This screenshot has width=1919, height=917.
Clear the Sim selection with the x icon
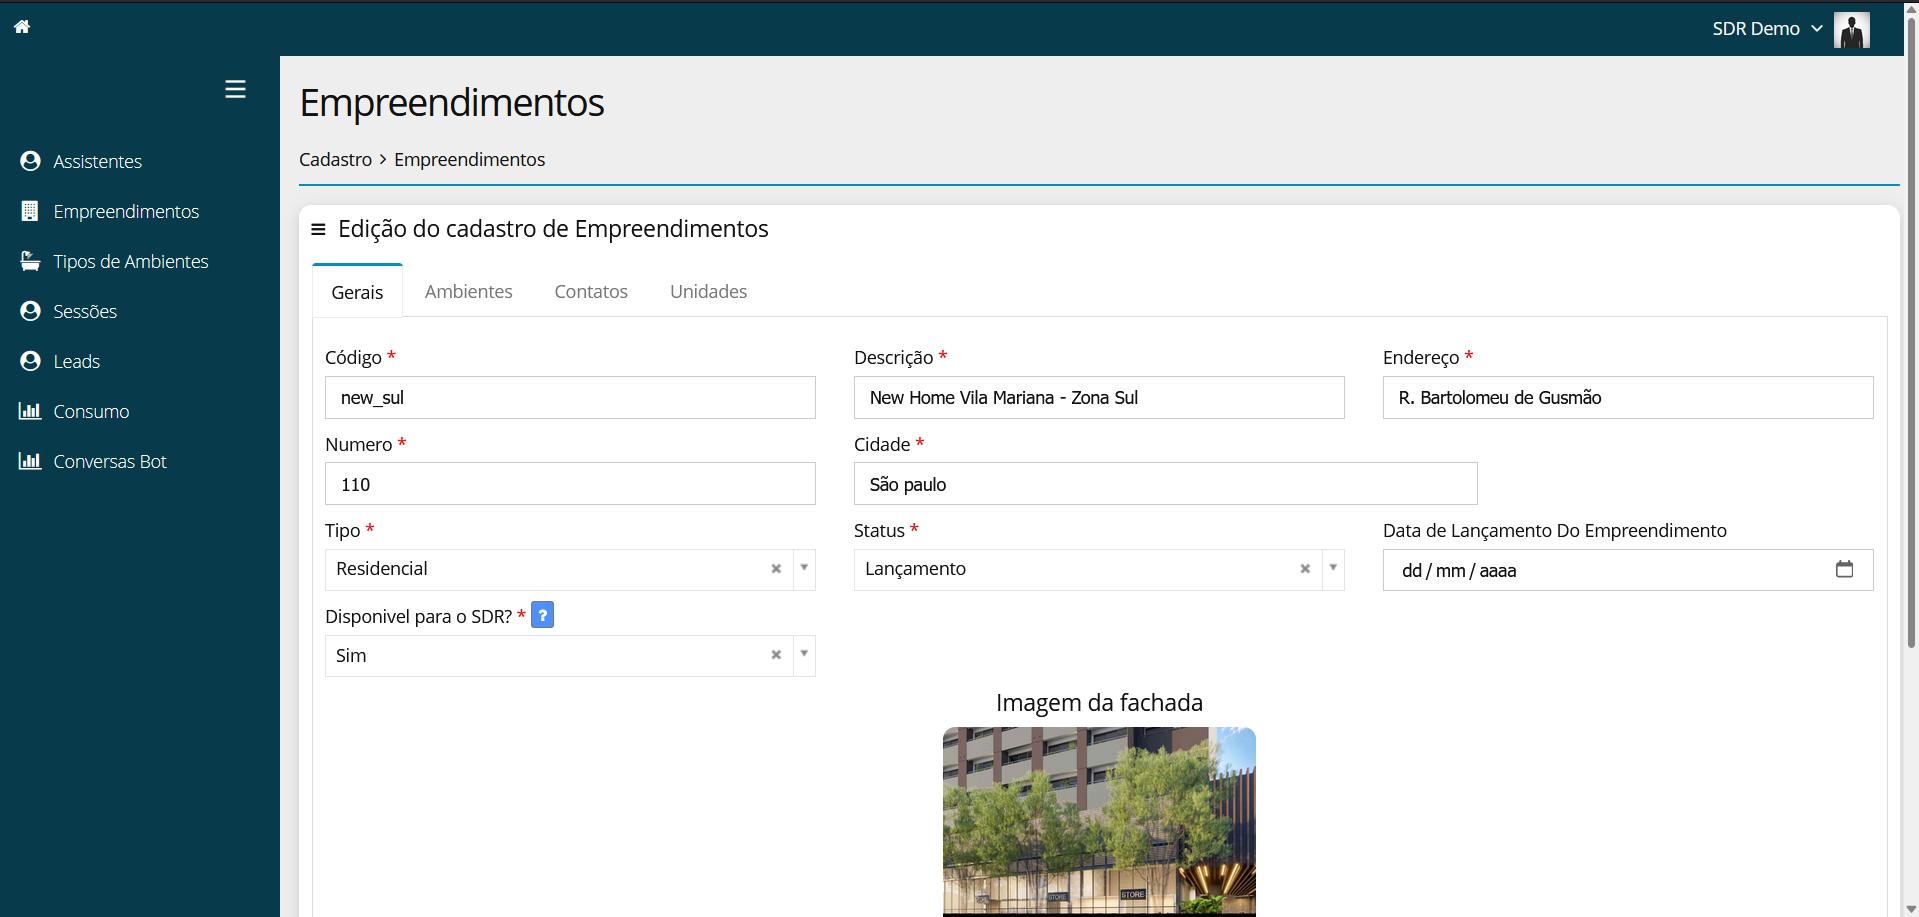pyautogui.click(x=776, y=655)
